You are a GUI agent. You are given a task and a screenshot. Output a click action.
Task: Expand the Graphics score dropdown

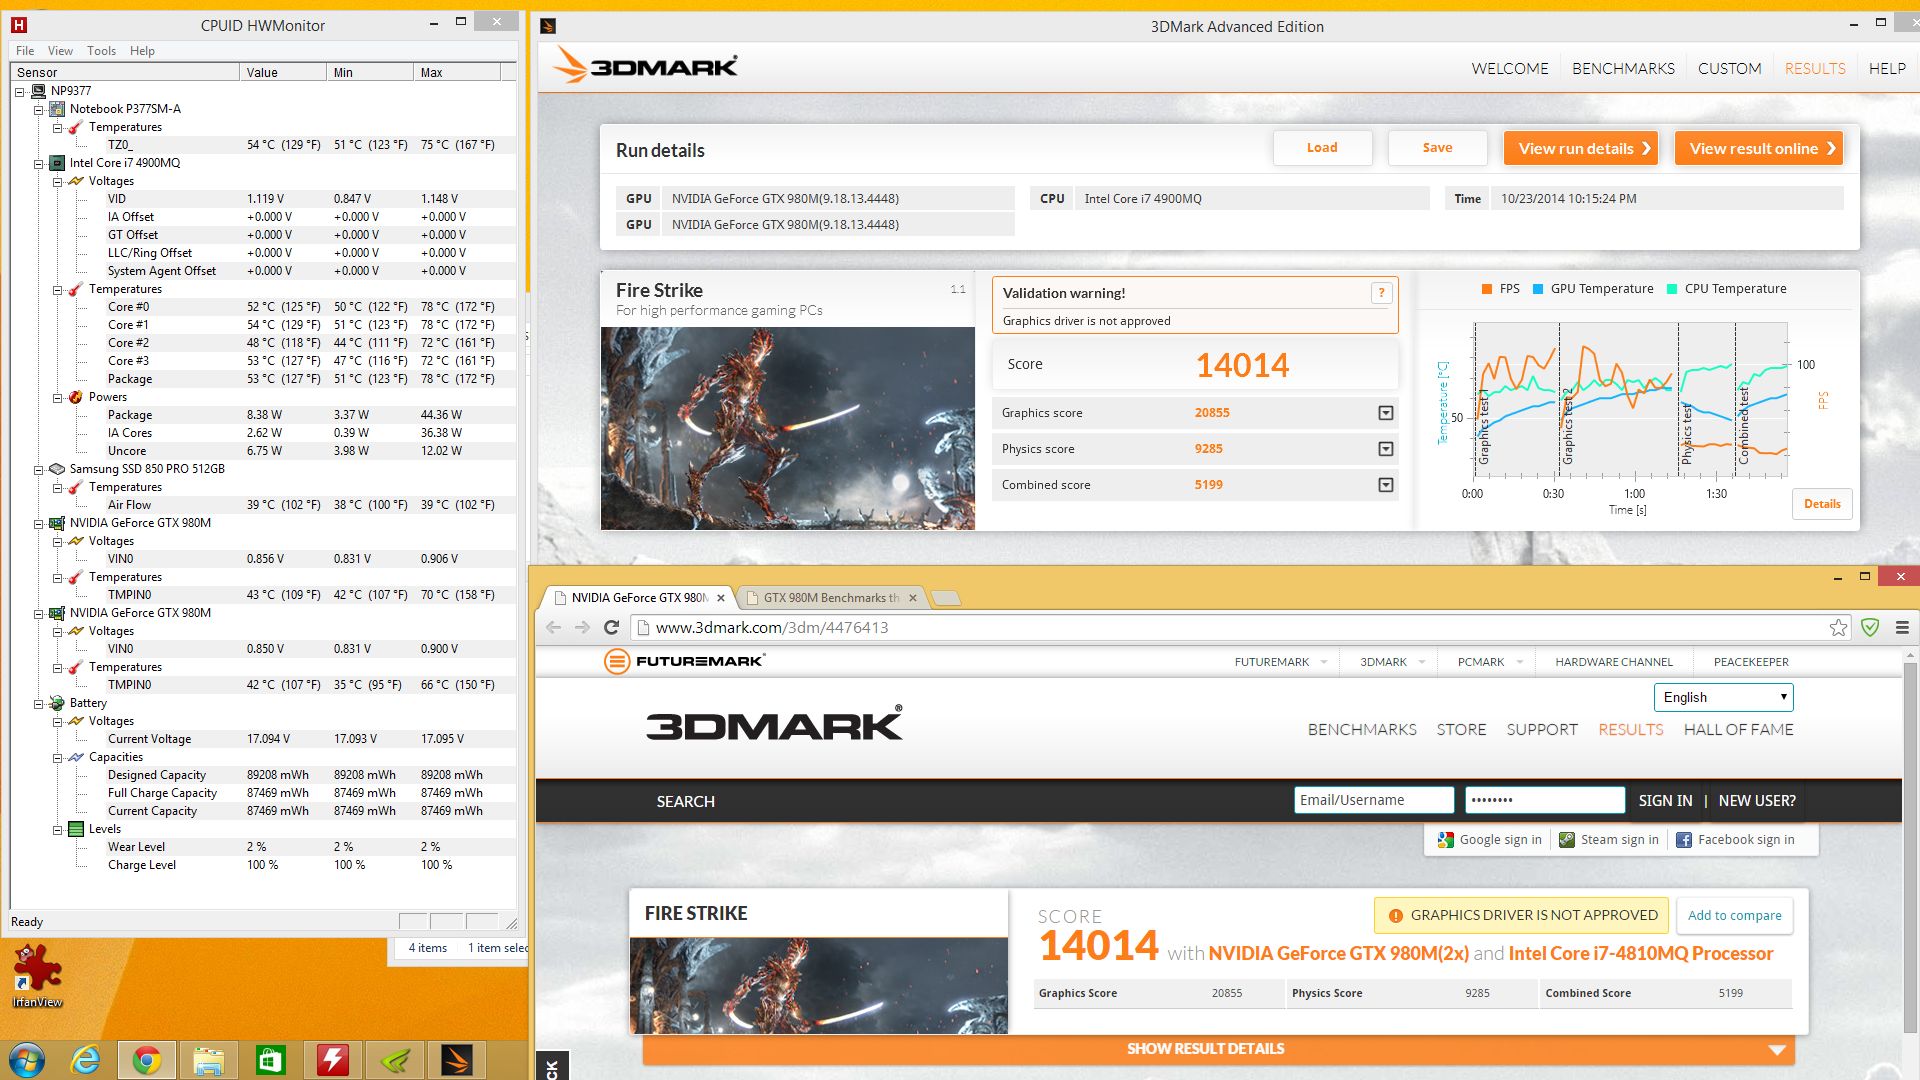coord(1385,413)
